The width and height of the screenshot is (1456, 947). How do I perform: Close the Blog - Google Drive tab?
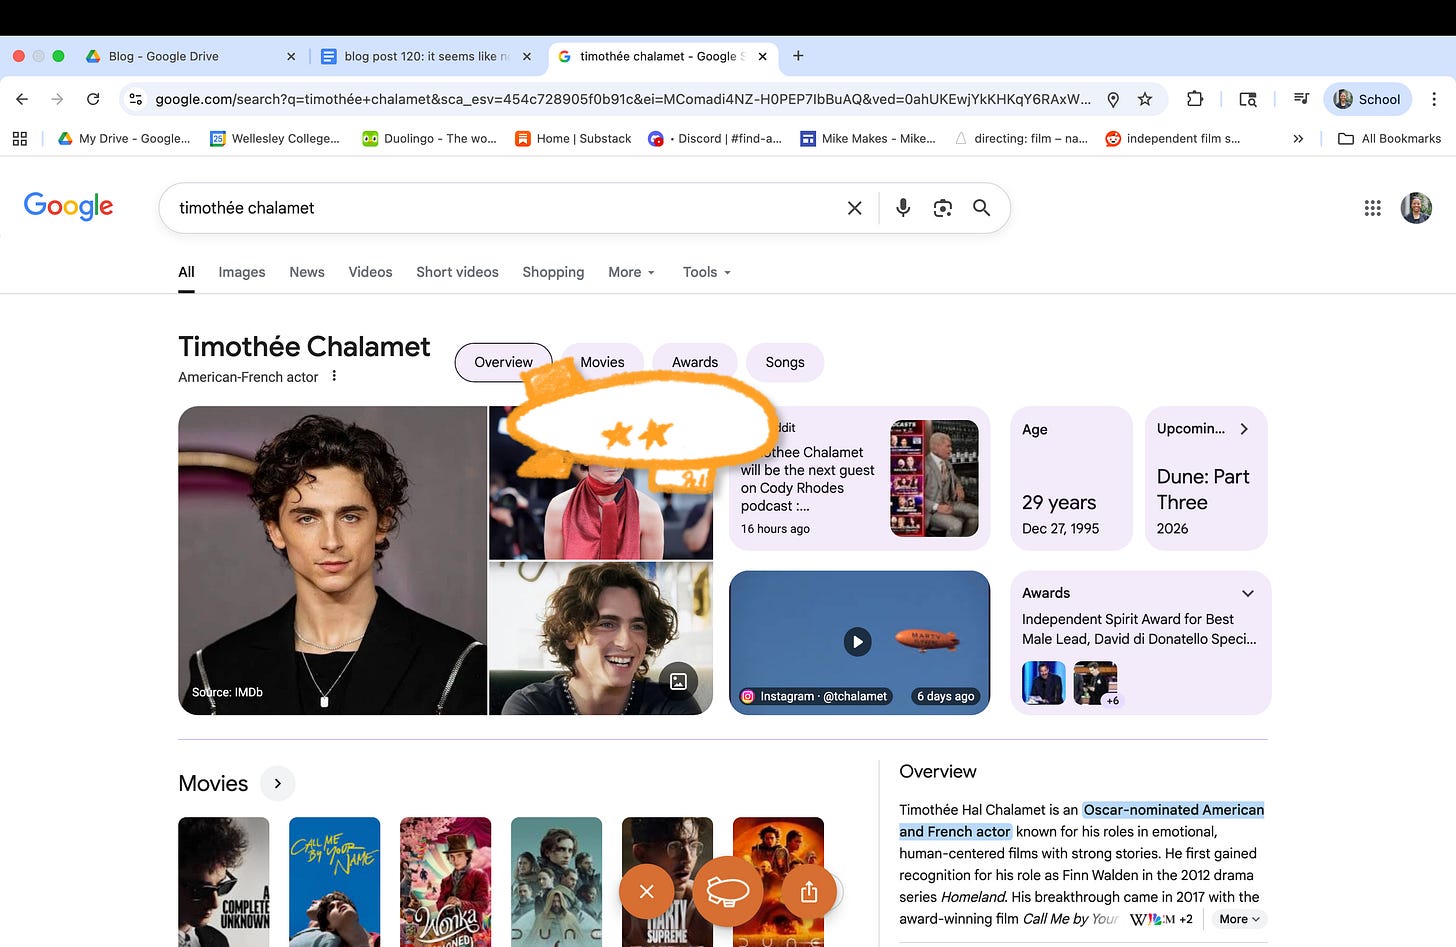tap(291, 56)
